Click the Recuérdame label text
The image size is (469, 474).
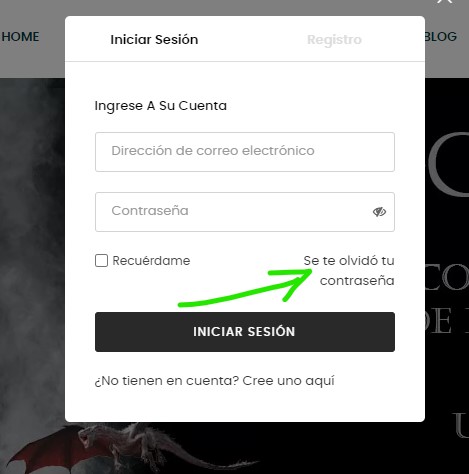151,261
